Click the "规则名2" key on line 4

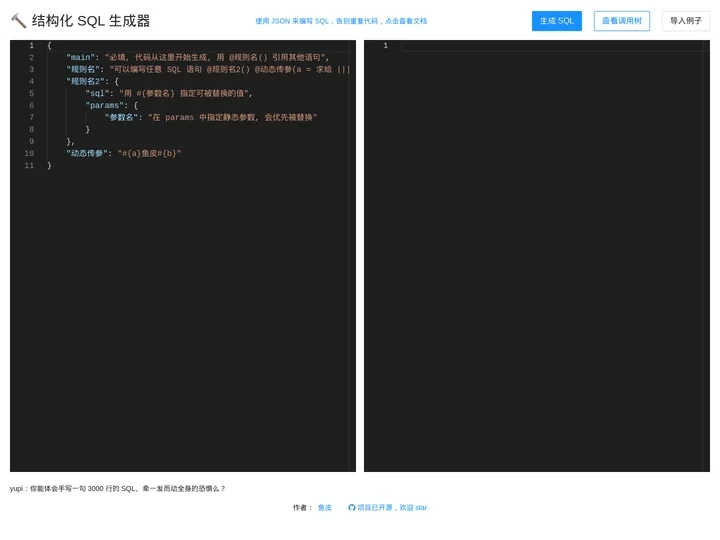(x=85, y=81)
